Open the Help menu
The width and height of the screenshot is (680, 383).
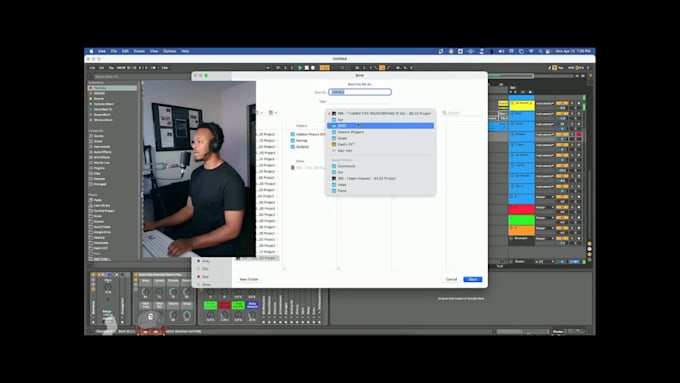click(185, 51)
